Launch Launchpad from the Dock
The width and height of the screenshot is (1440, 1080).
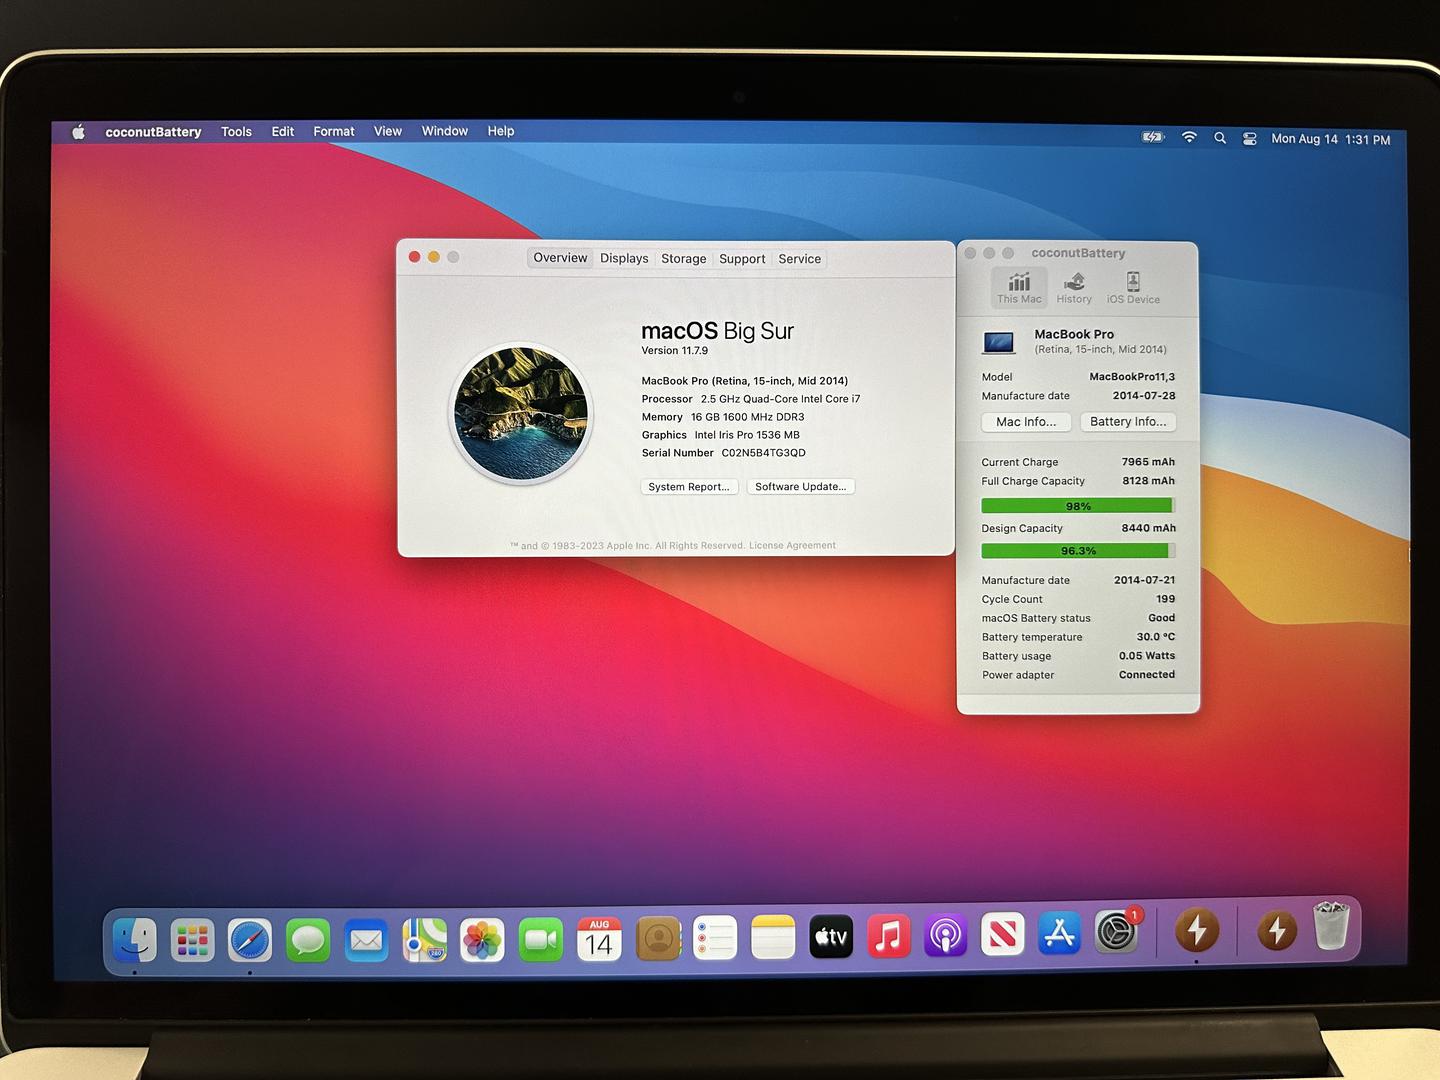192,939
